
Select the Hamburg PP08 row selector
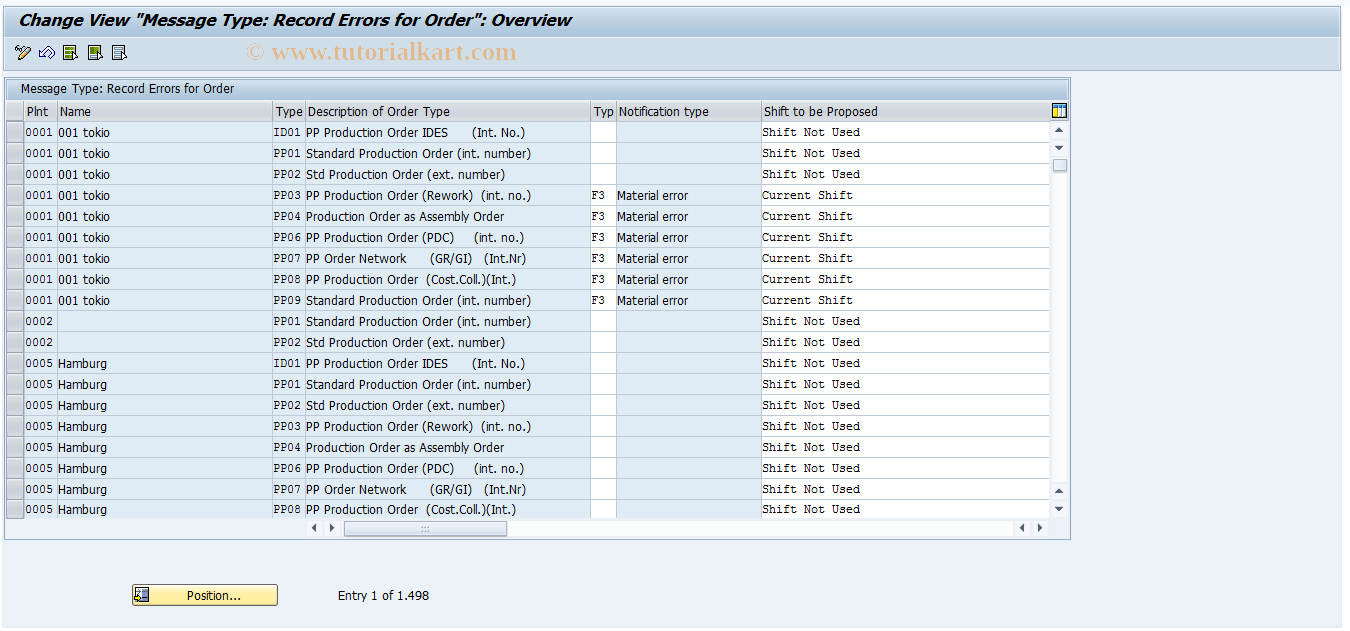coord(14,509)
